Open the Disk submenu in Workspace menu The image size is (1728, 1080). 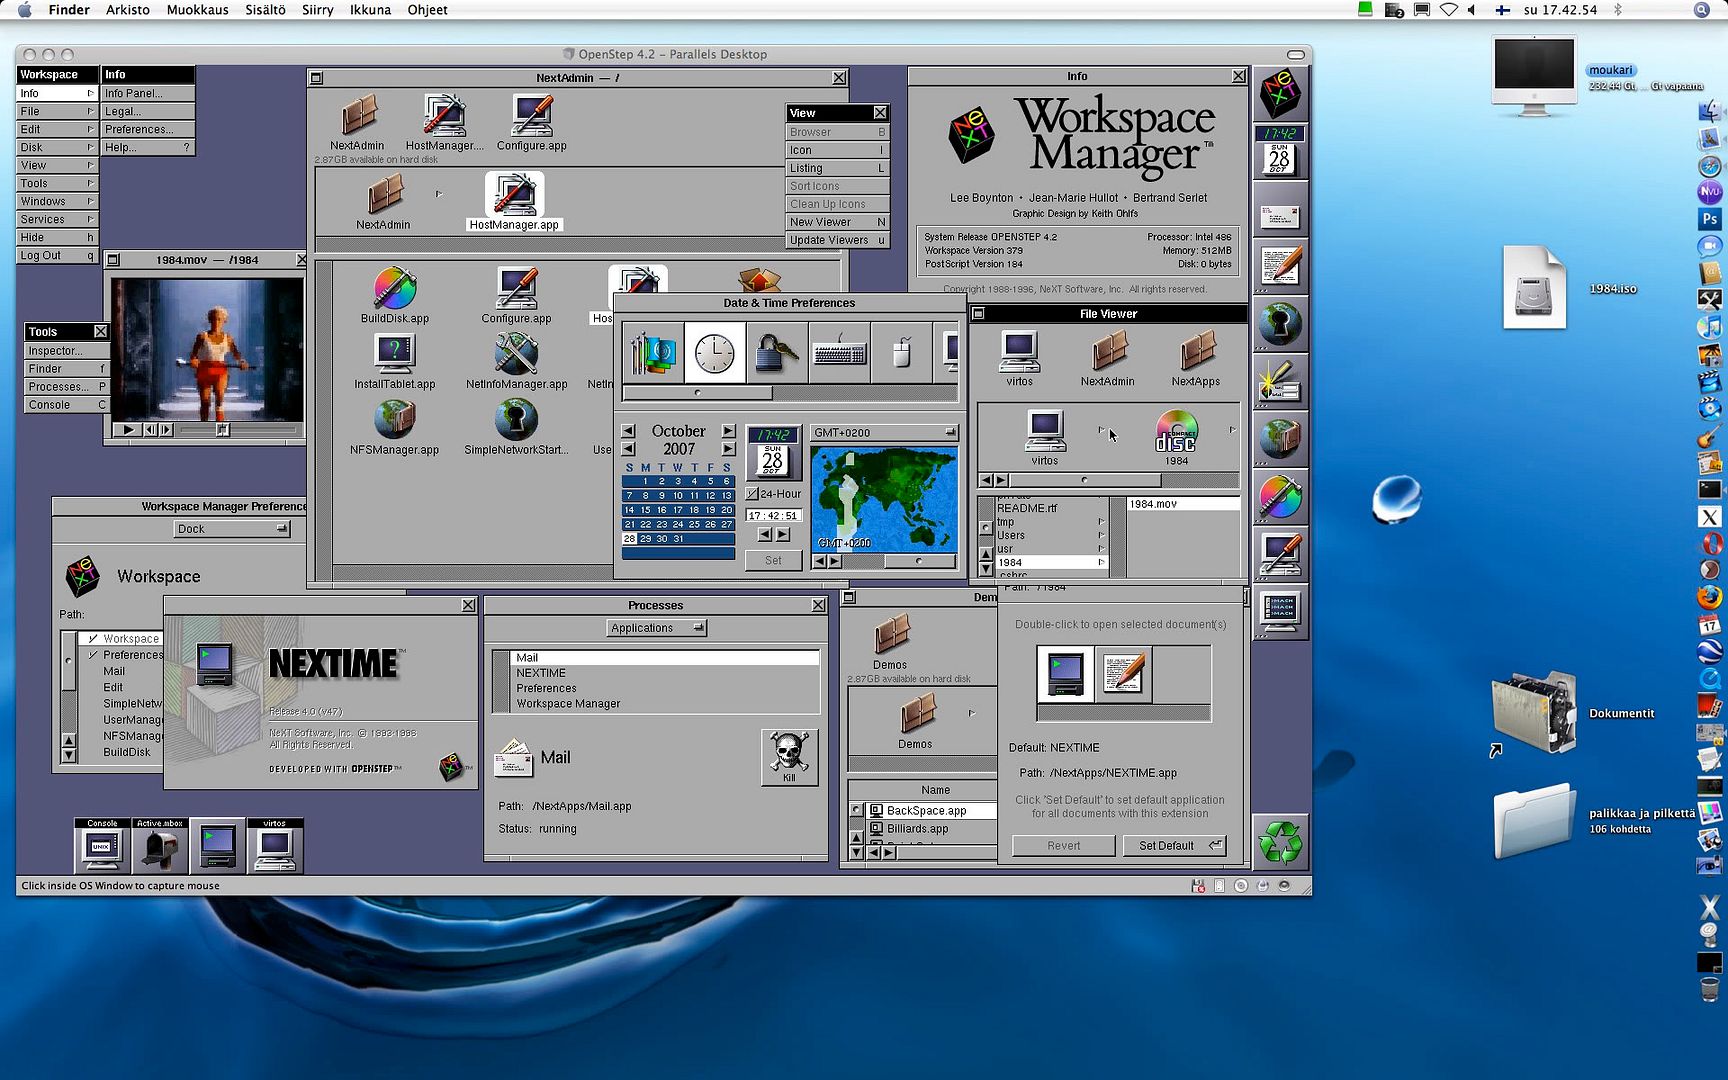pyautogui.click(x=57, y=147)
